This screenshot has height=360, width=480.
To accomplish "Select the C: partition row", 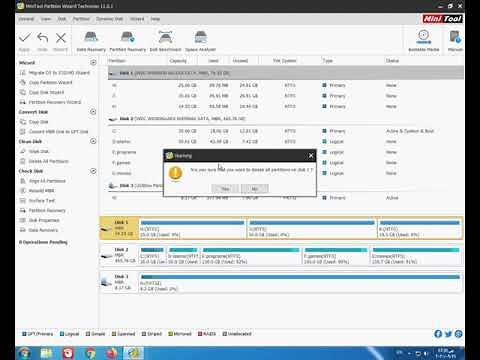I will (286, 131).
